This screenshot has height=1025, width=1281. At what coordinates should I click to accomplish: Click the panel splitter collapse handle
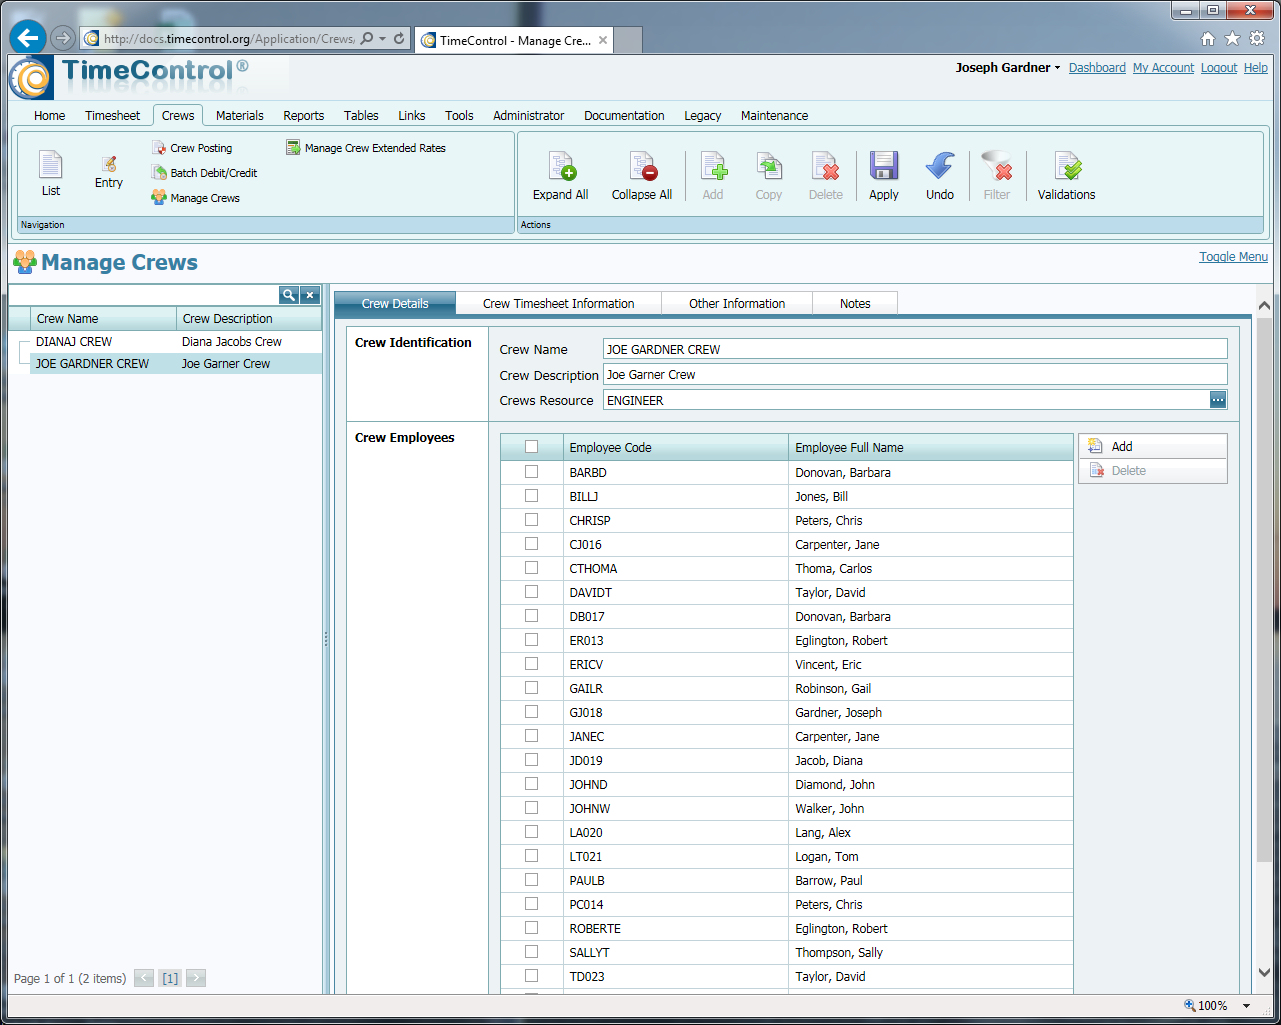326,639
